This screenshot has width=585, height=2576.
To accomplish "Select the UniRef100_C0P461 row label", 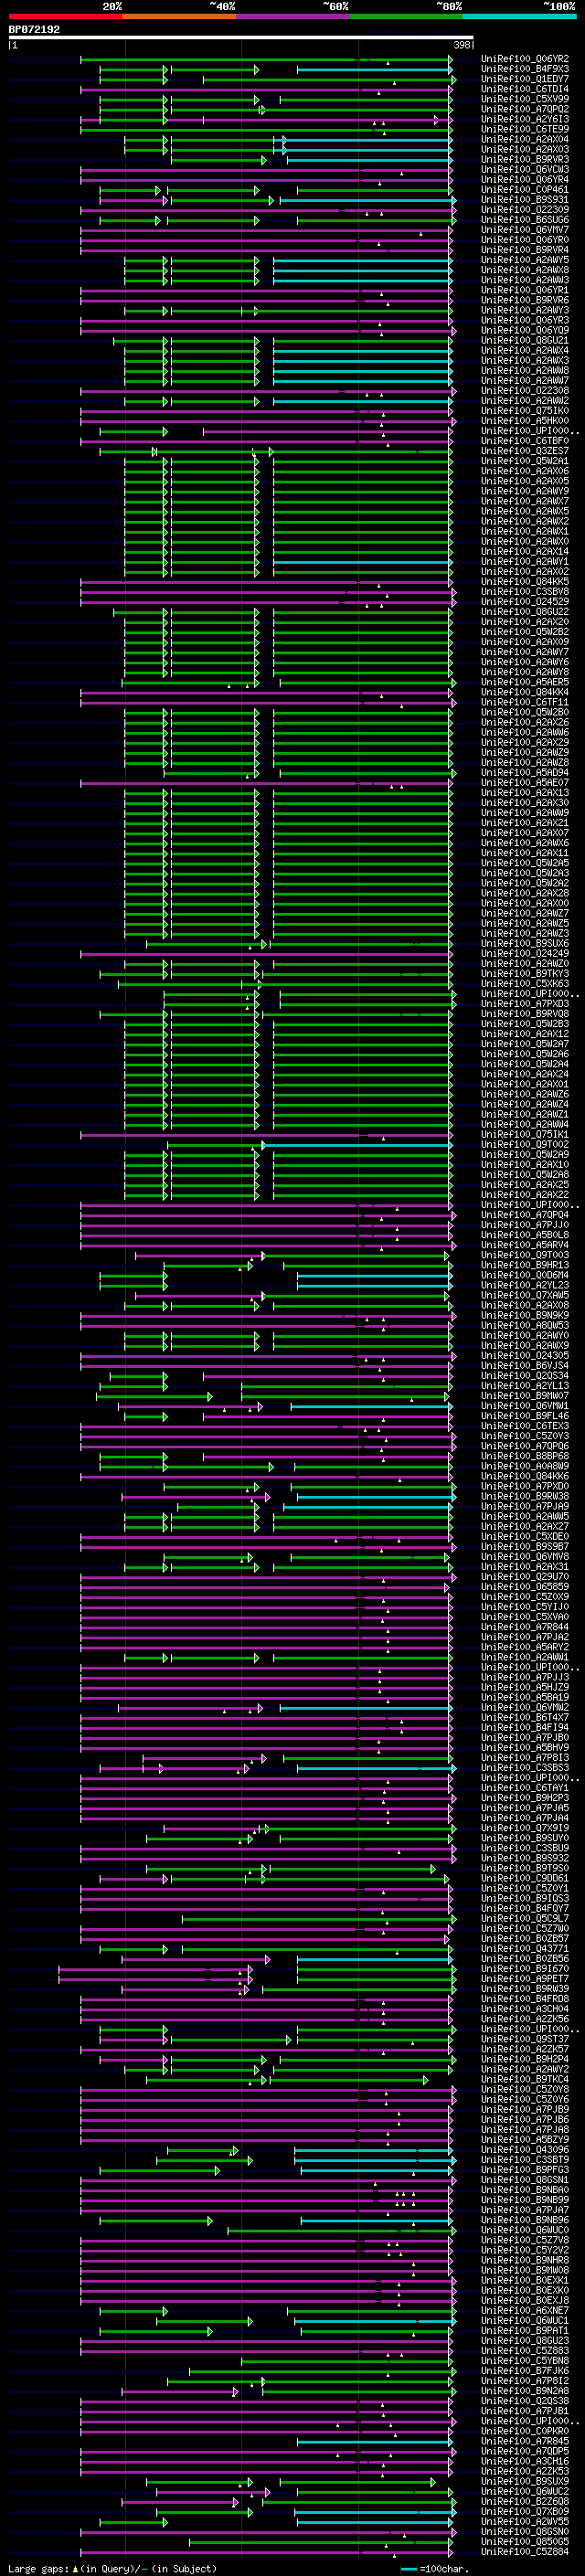I will point(525,189).
